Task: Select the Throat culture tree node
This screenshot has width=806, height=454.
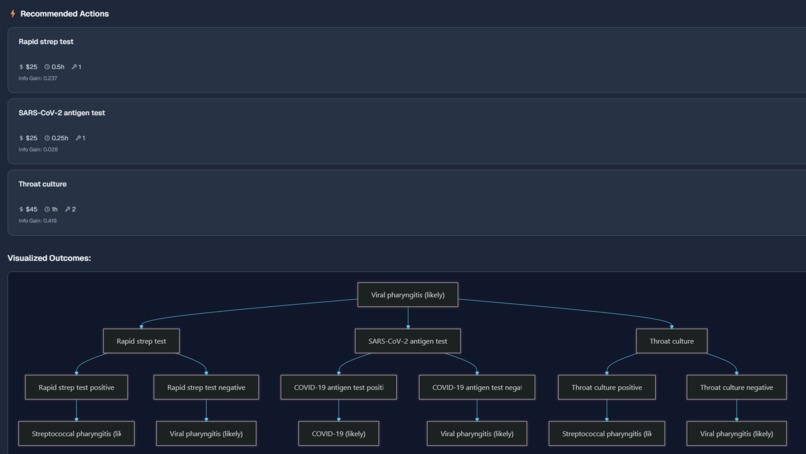Action: point(671,341)
